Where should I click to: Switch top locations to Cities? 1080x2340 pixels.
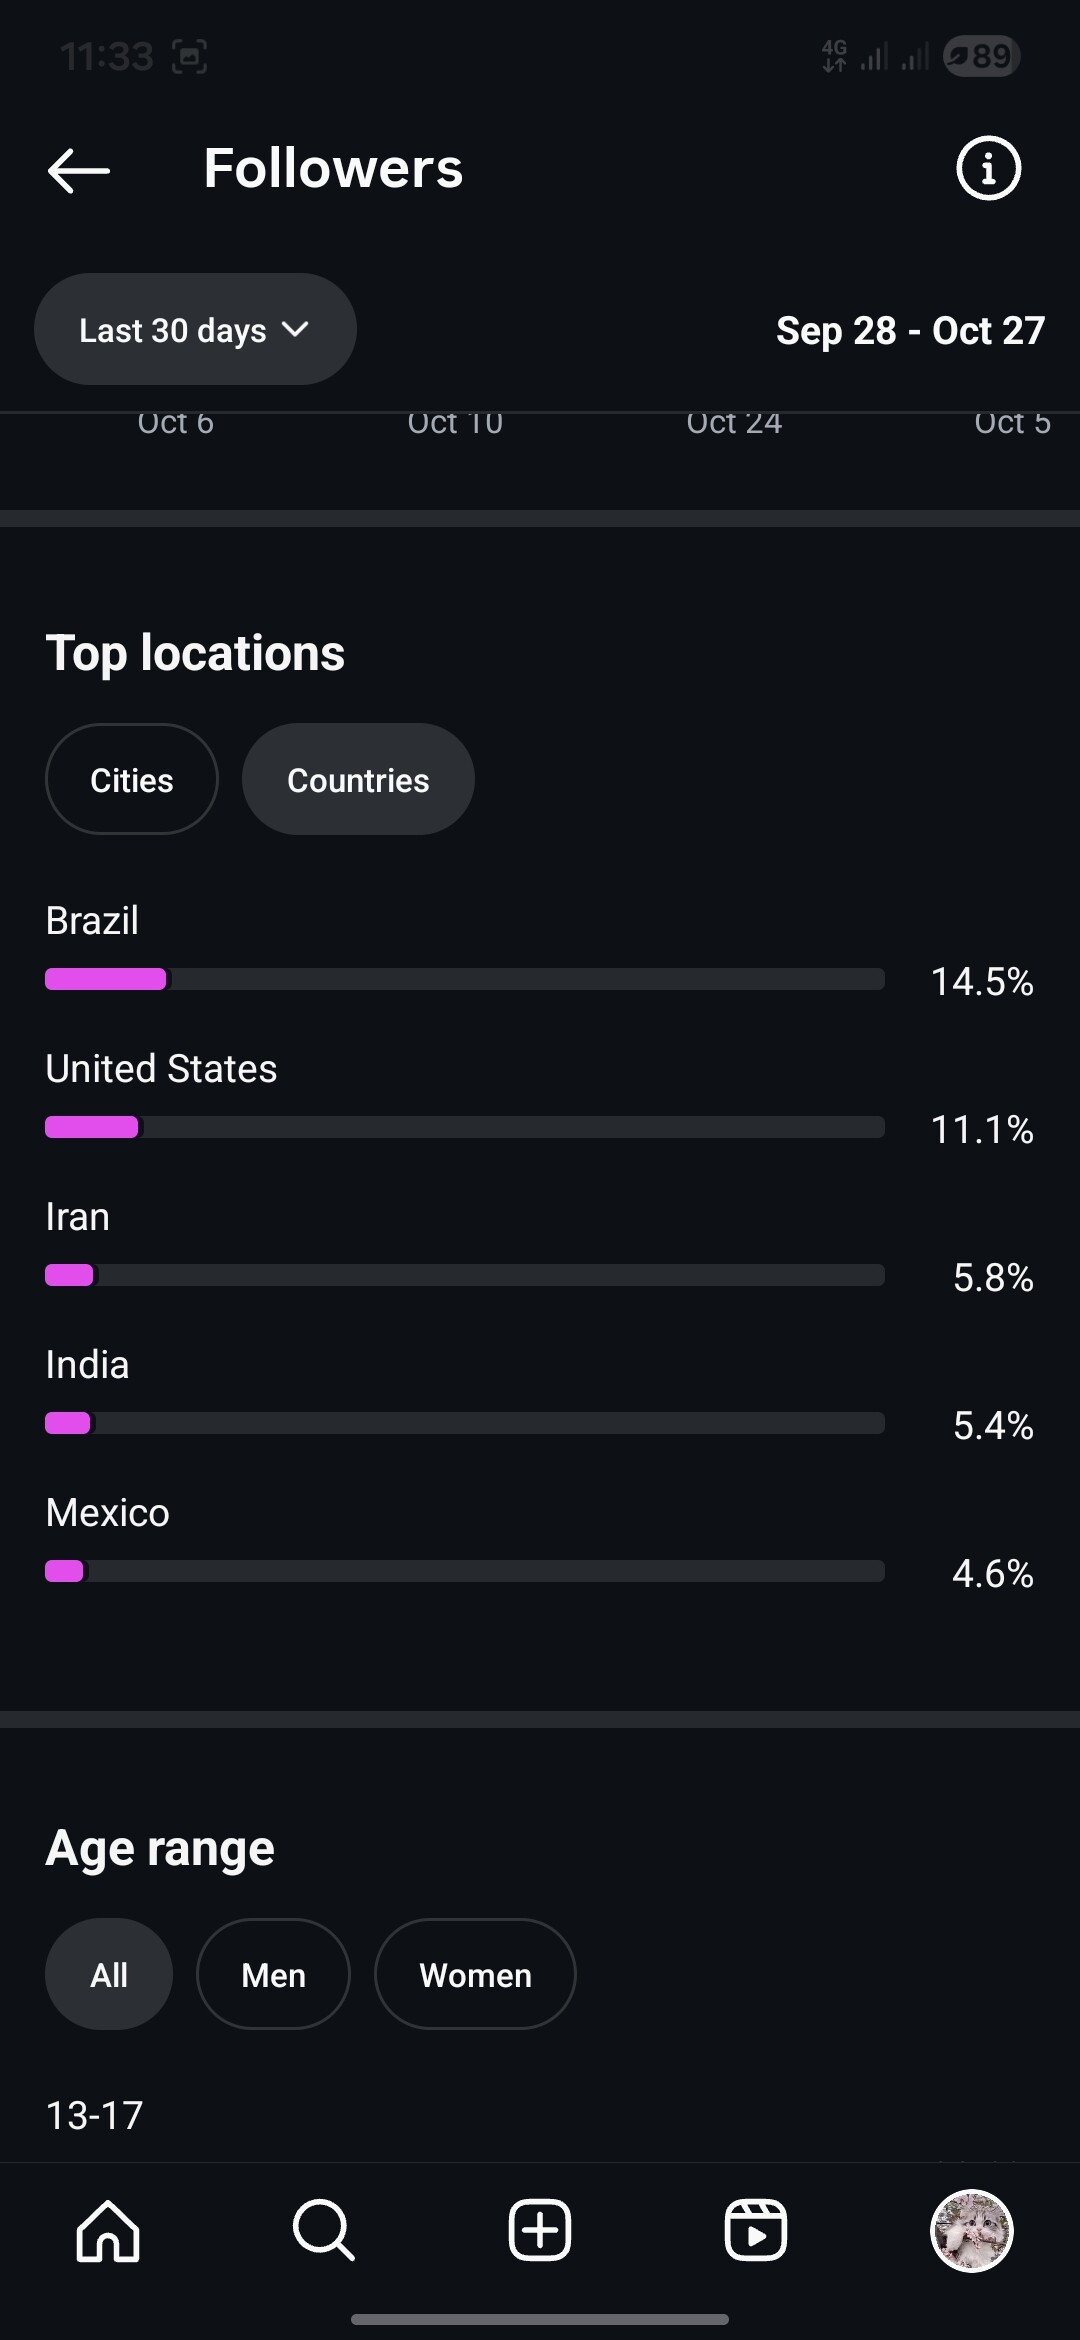coord(132,779)
